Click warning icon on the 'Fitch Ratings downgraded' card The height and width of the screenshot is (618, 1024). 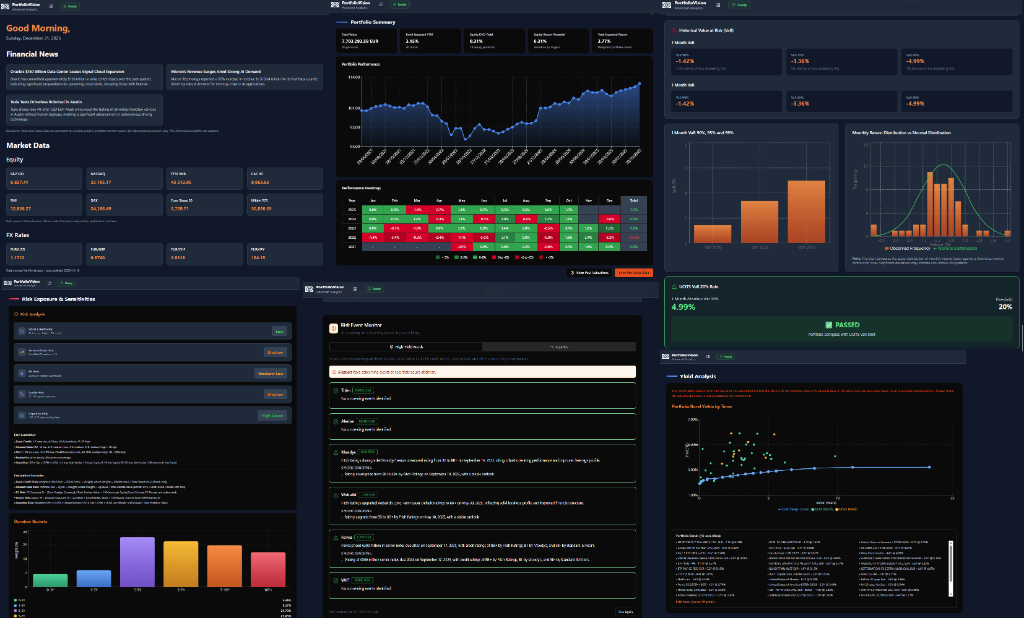[x=336, y=452]
